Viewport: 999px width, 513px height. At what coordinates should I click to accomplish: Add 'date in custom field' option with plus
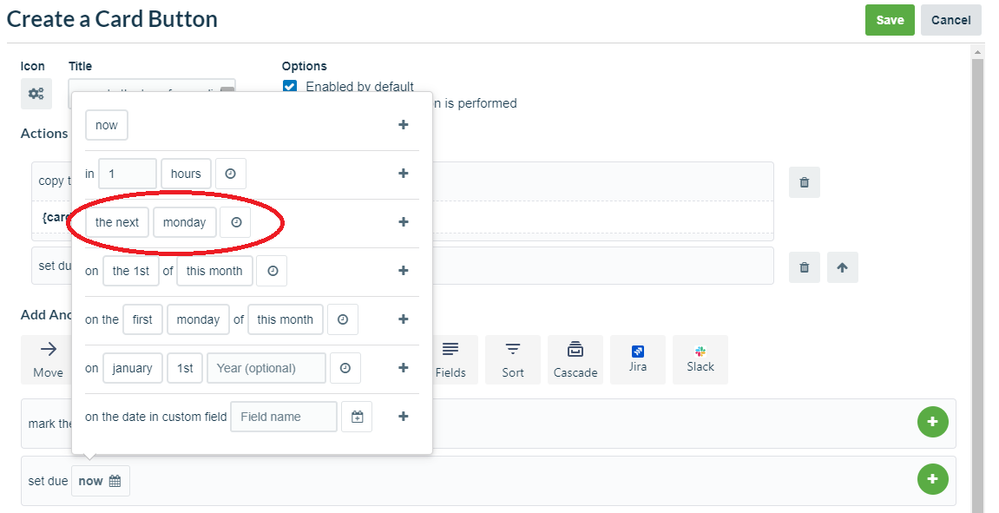pyautogui.click(x=403, y=416)
